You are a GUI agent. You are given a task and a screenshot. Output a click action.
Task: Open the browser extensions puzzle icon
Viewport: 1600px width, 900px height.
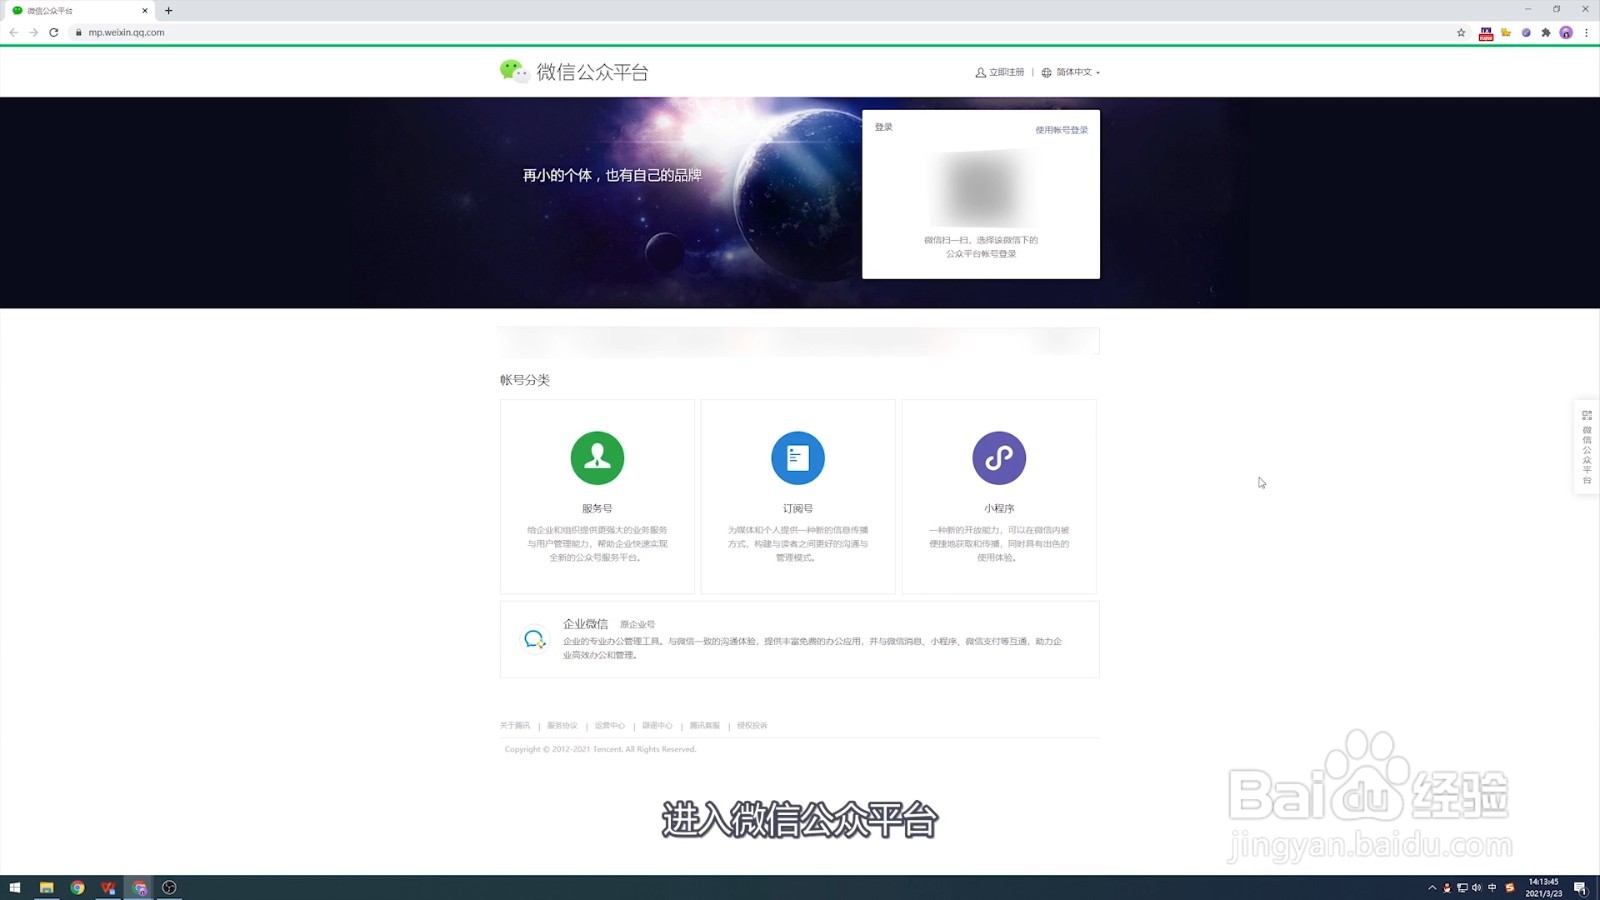pyautogui.click(x=1546, y=33)
